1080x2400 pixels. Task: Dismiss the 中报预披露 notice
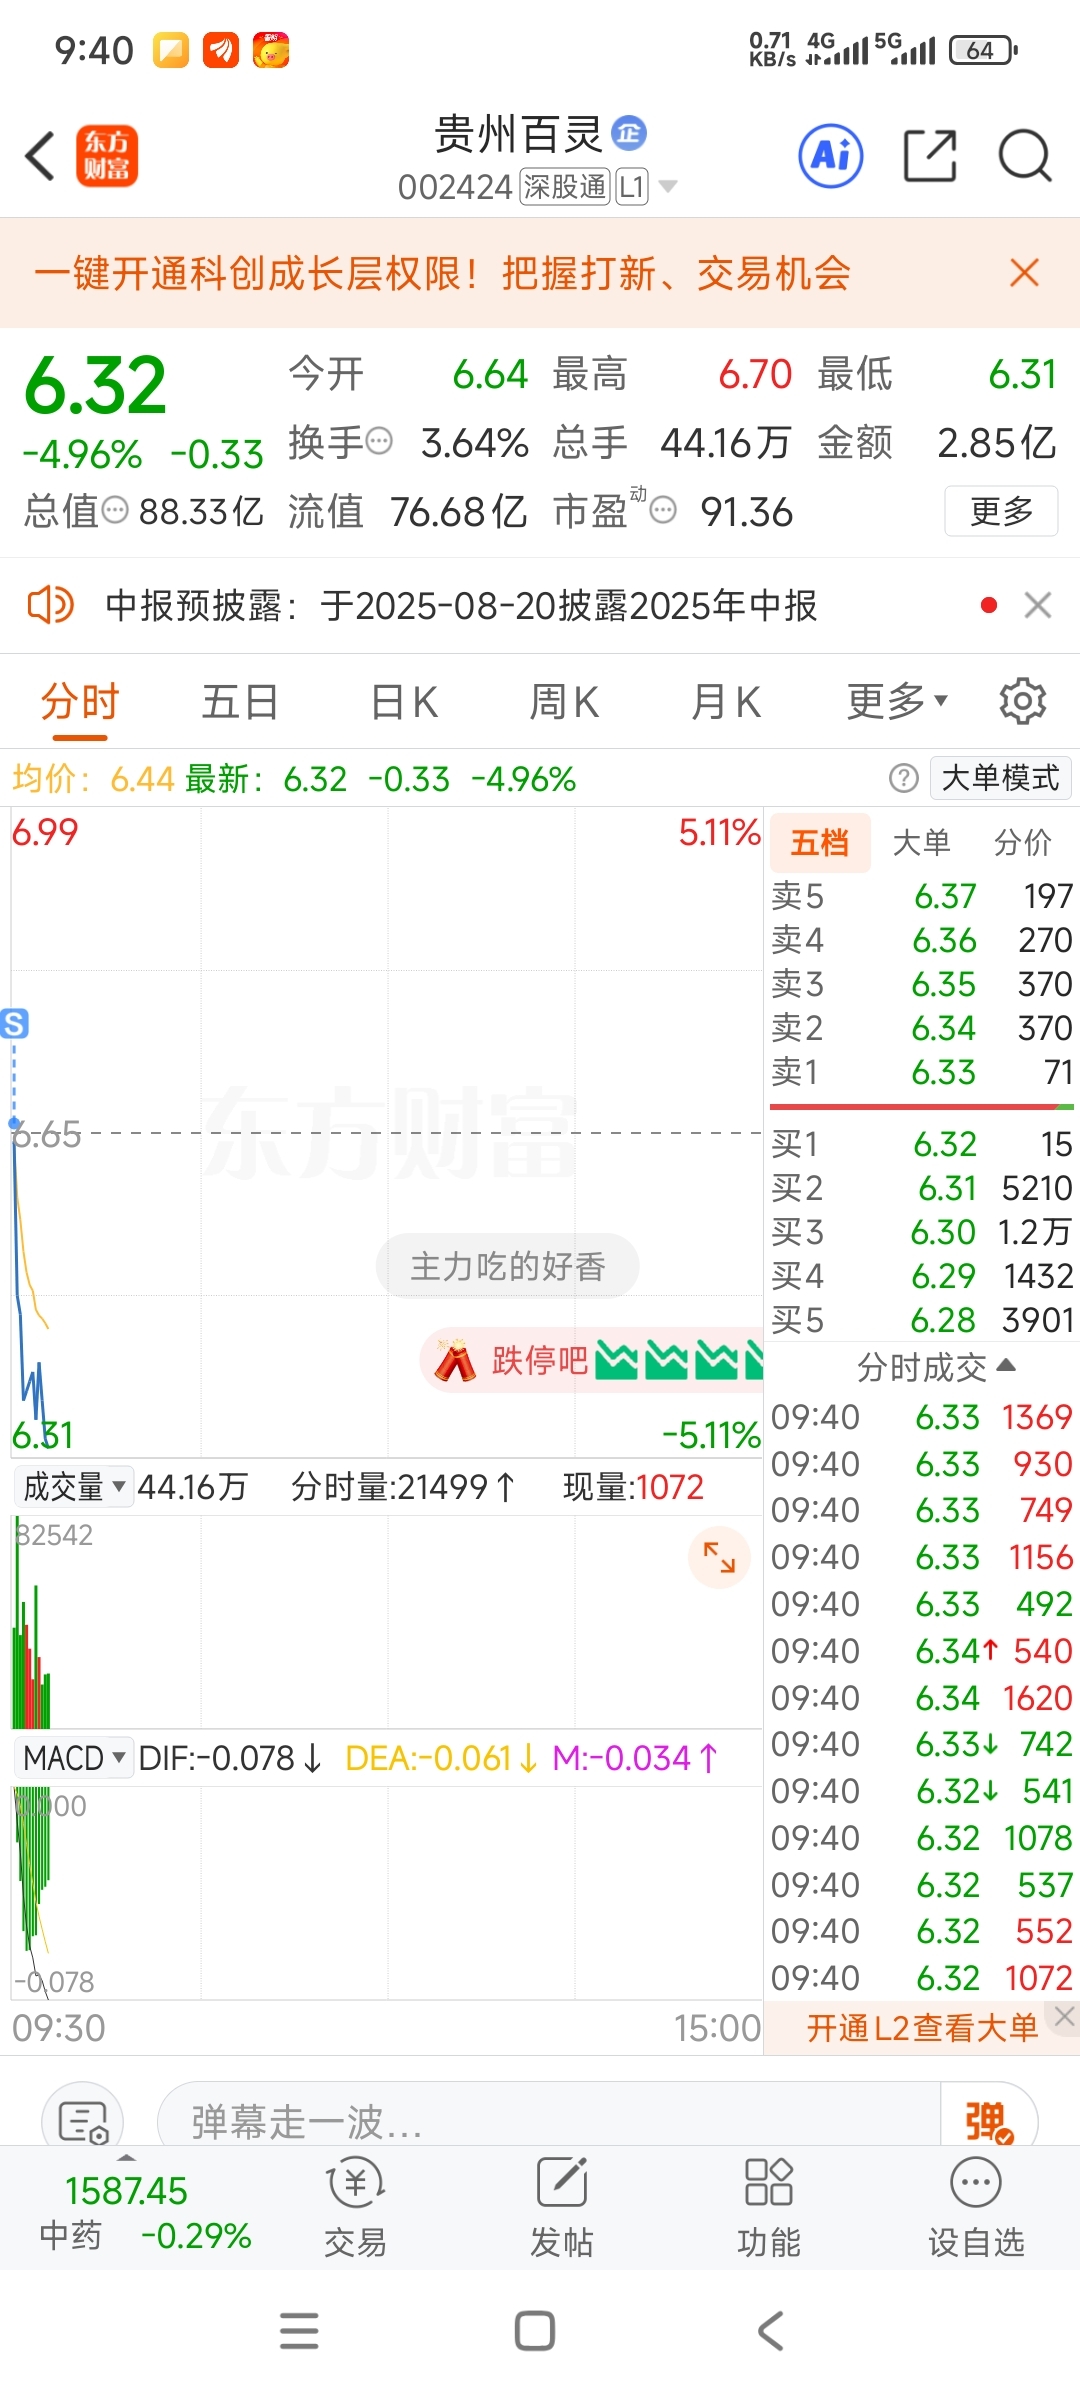[1038, 605]
